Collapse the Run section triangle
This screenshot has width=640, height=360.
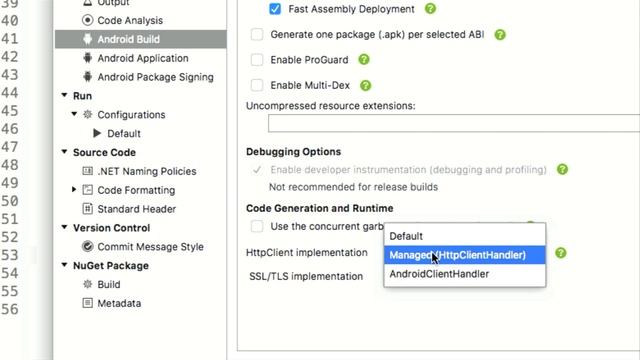click(x=64, y=95)
